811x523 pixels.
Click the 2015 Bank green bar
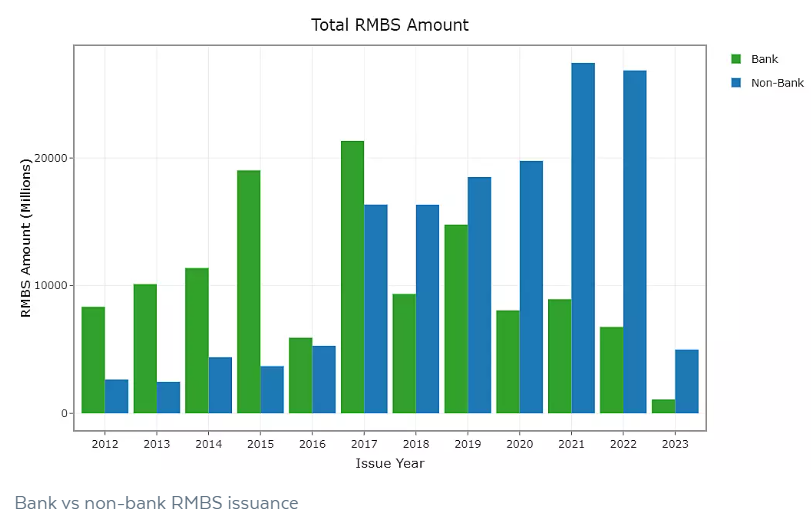click(x=248, y=291)
